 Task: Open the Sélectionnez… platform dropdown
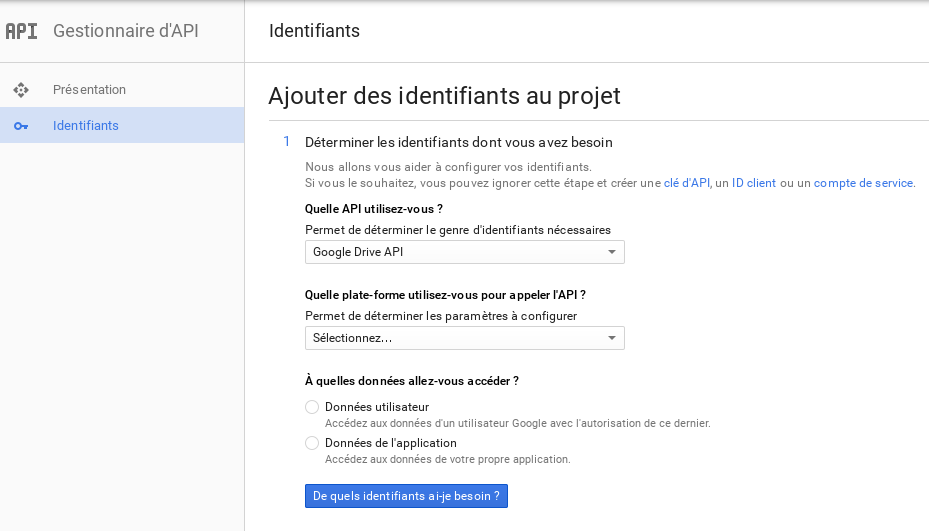464,338
